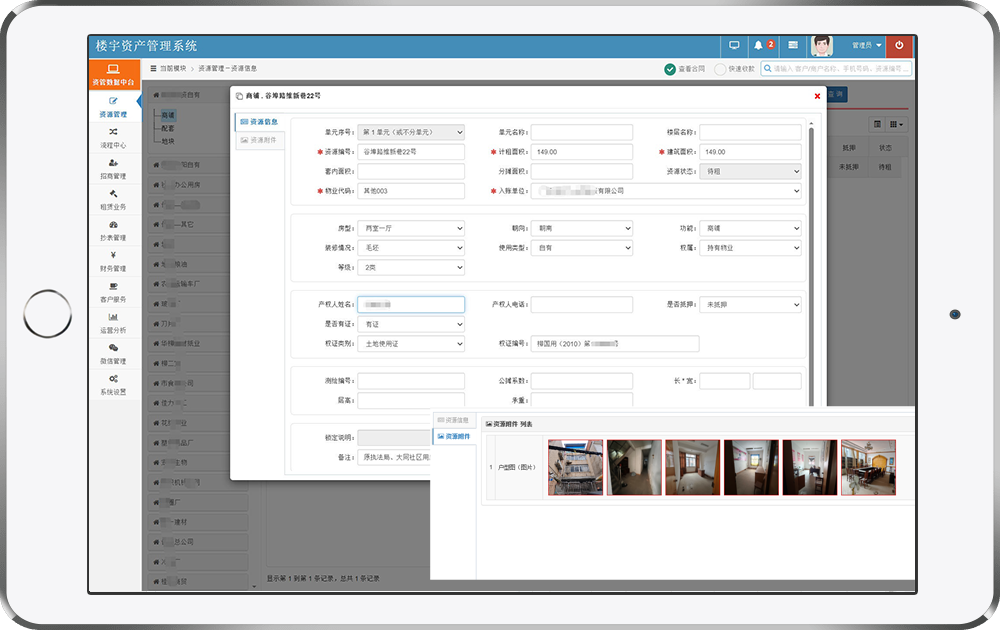Open the 使用类型 dropdown
This screenshot has width=1000, height=630.
pos(582,247)
